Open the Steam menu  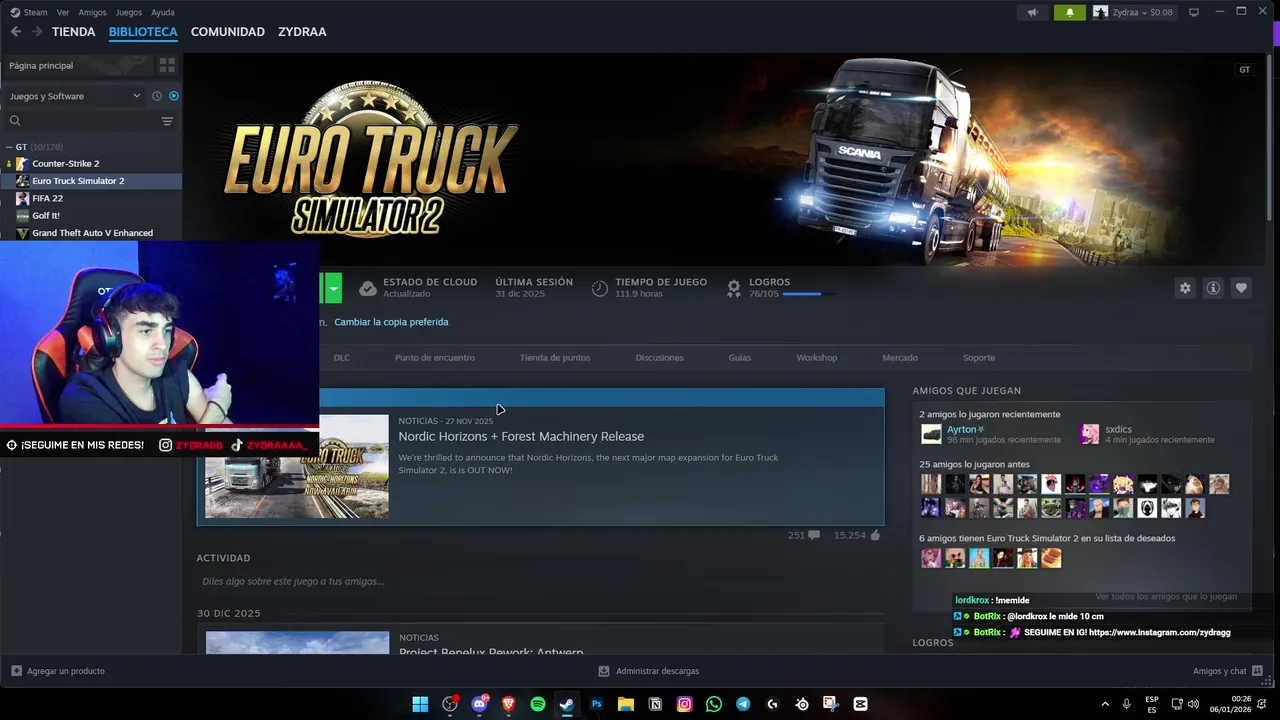tap(30, 12)
